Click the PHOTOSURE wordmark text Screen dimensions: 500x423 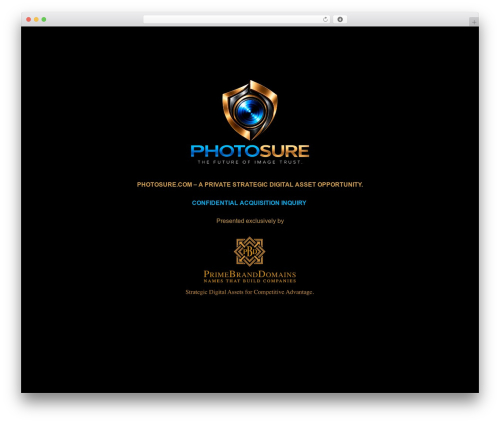(250, 151)
